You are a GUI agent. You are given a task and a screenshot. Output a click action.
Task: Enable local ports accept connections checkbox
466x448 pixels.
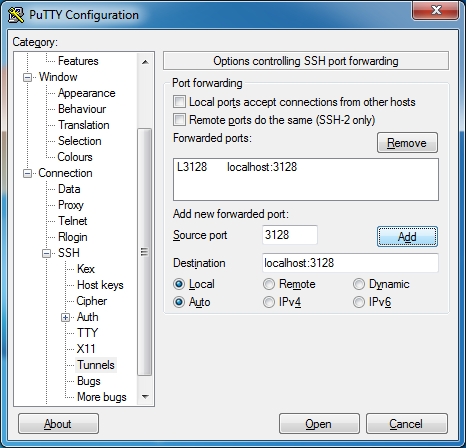179,102
